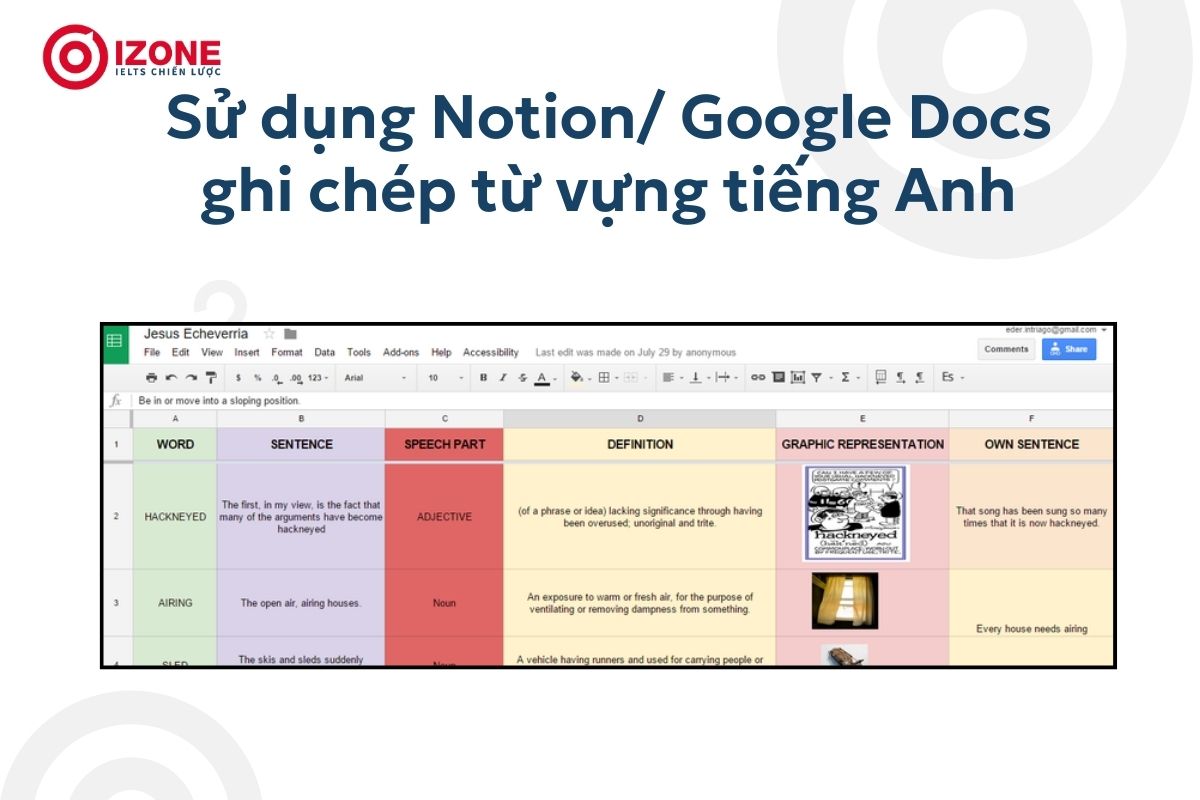Select the 'Every house needs airing' cell

(x=1031, y=603)
